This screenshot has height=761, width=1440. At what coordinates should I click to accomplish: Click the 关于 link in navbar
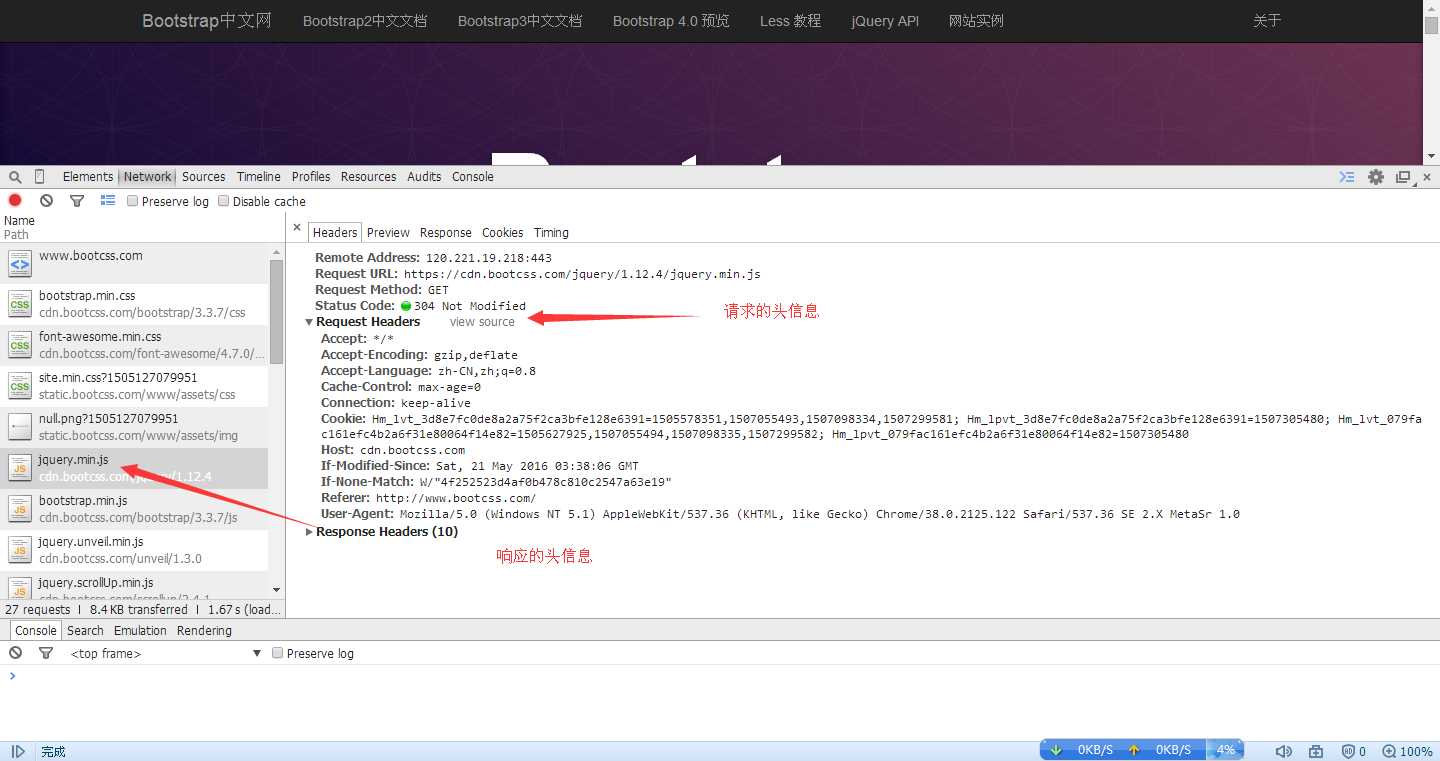pyautogui.click(x=1267, y=21)
